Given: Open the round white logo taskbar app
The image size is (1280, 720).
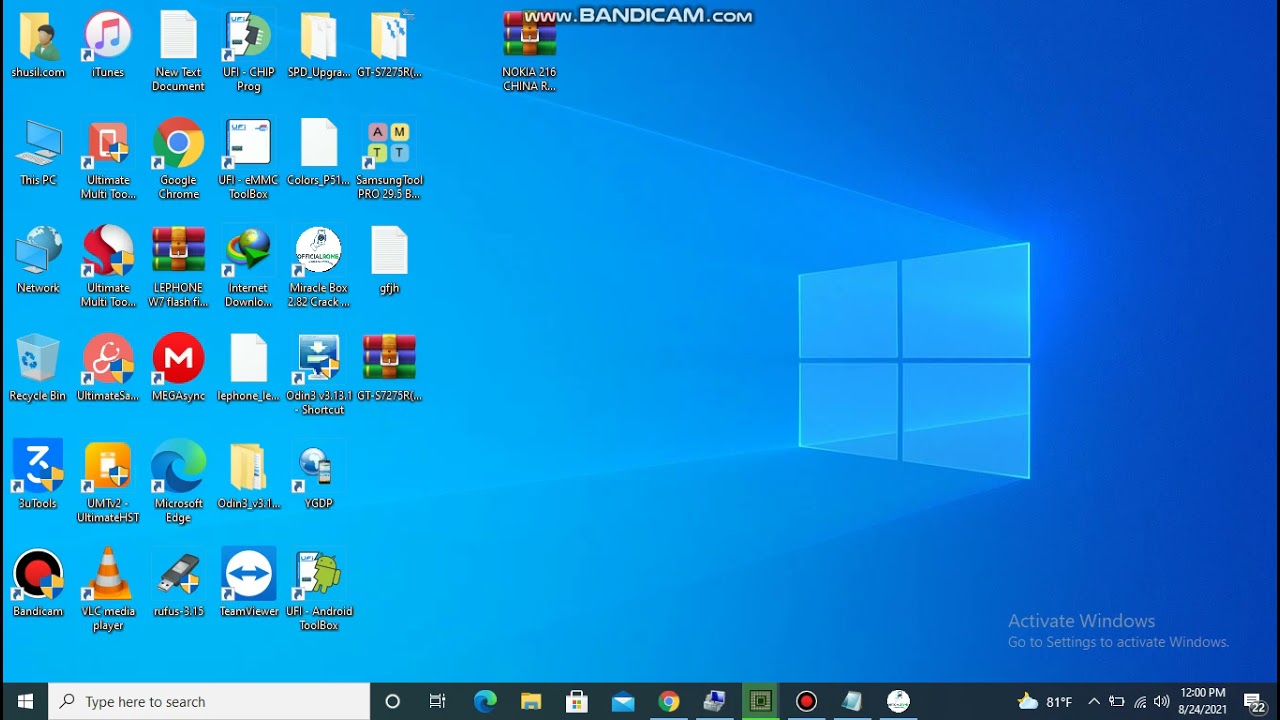Looking at the screenshot, I should [899, 701].
